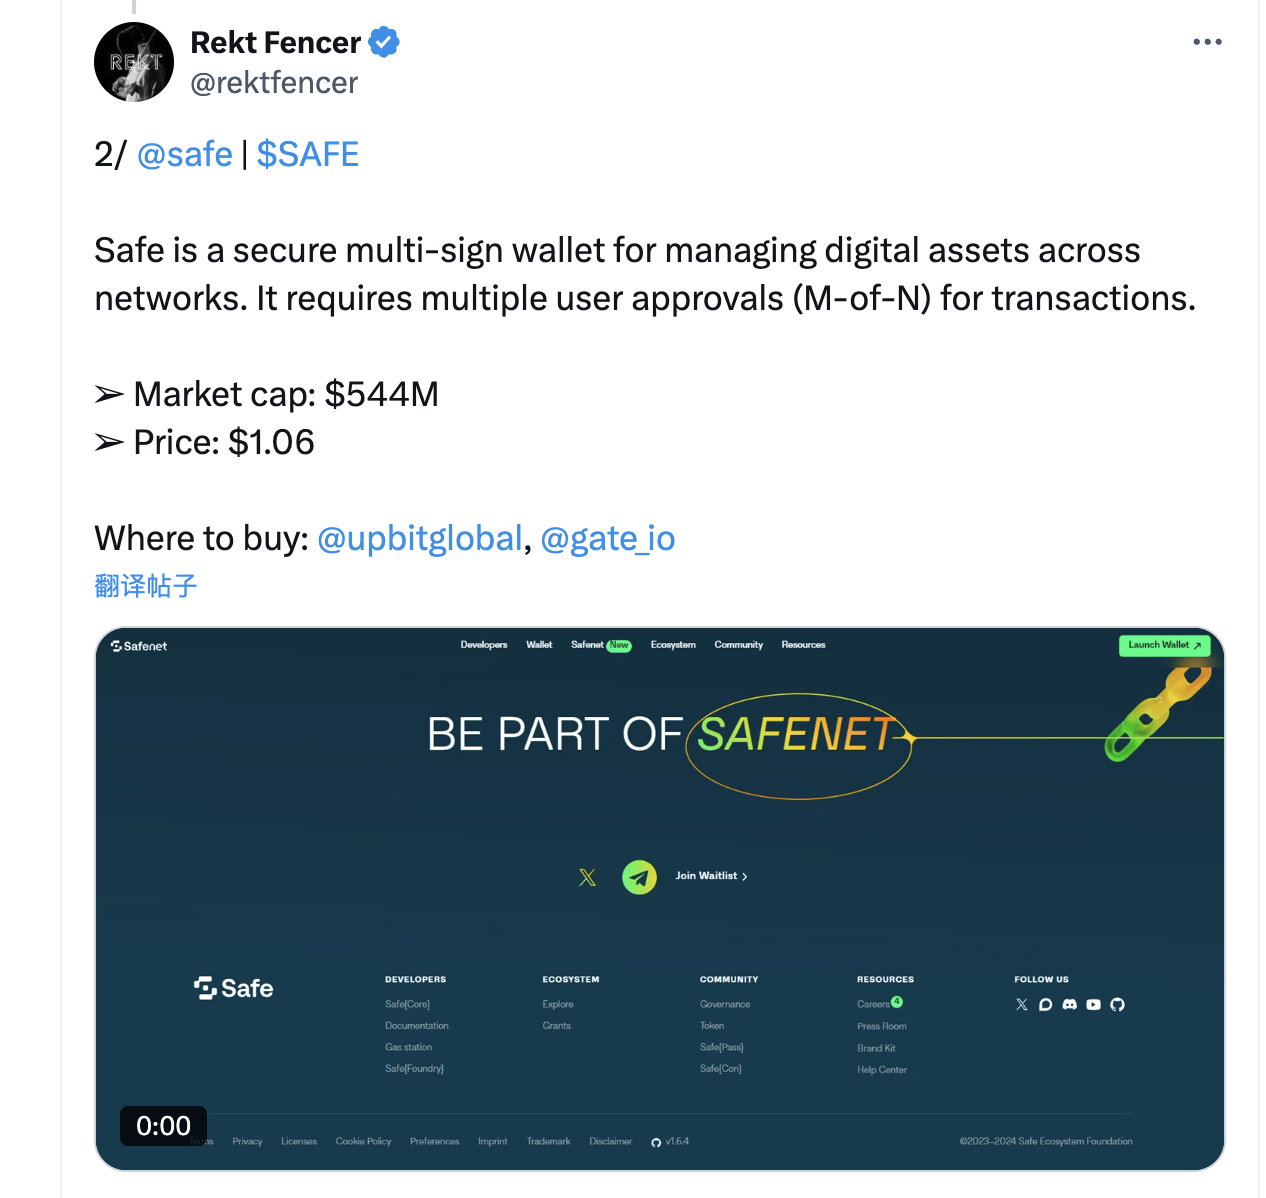
Task: Click the green Telegram icon in video
Action: point(639,877)
